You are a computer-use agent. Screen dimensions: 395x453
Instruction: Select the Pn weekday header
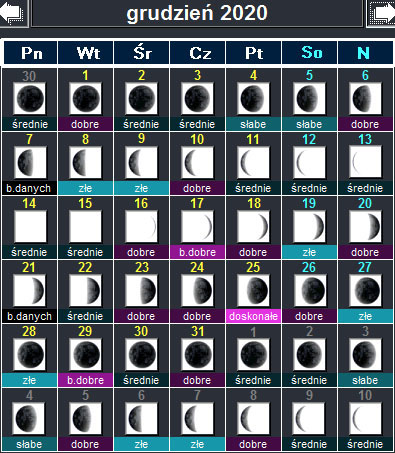click(30, 53)
